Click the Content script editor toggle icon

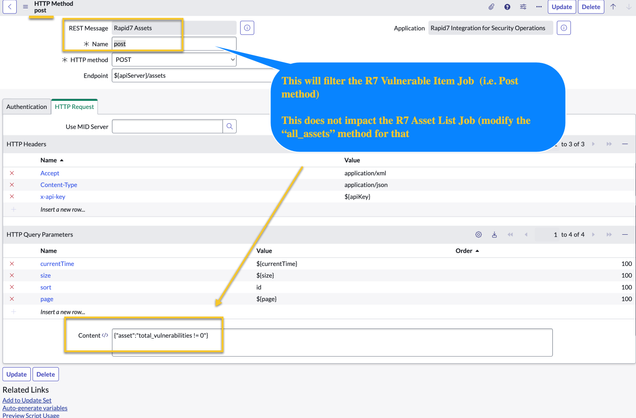105,335
